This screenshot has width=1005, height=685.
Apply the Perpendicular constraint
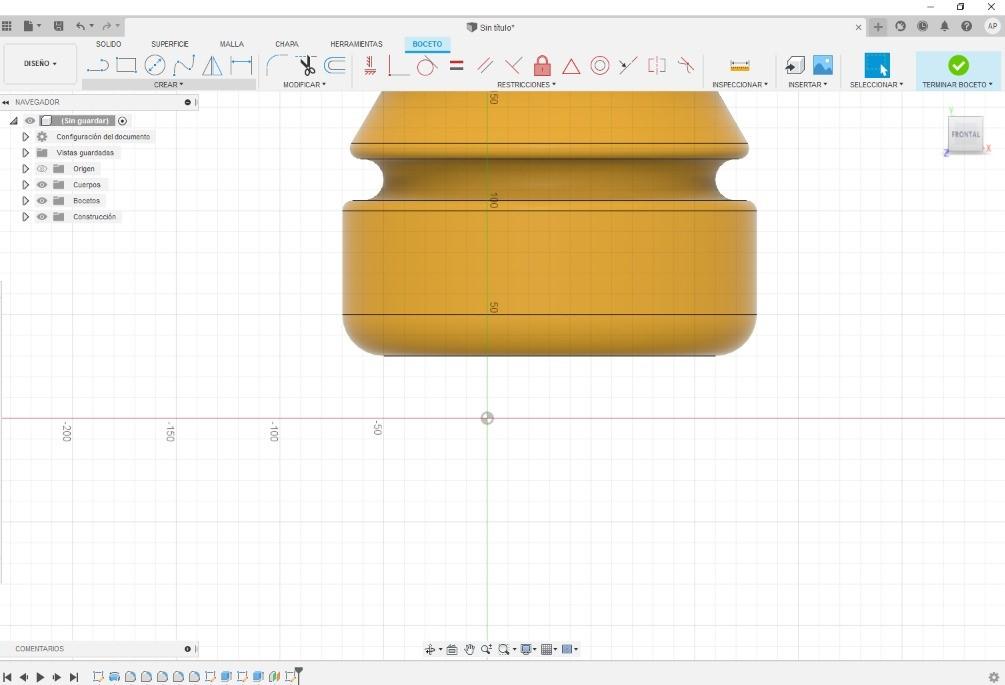[x=513, y=65]
